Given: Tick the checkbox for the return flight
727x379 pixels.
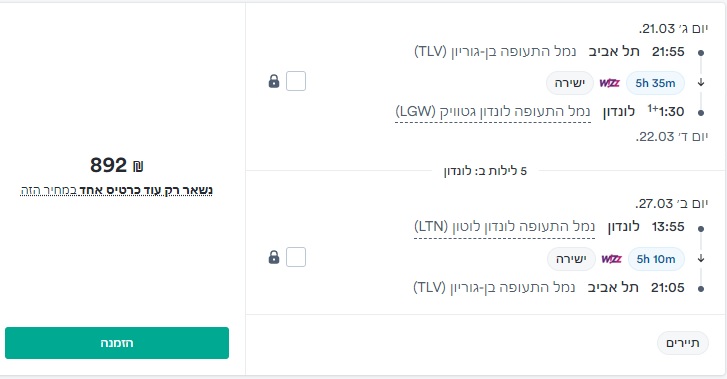Looking at the screenshot, I should tap(296, 257).
